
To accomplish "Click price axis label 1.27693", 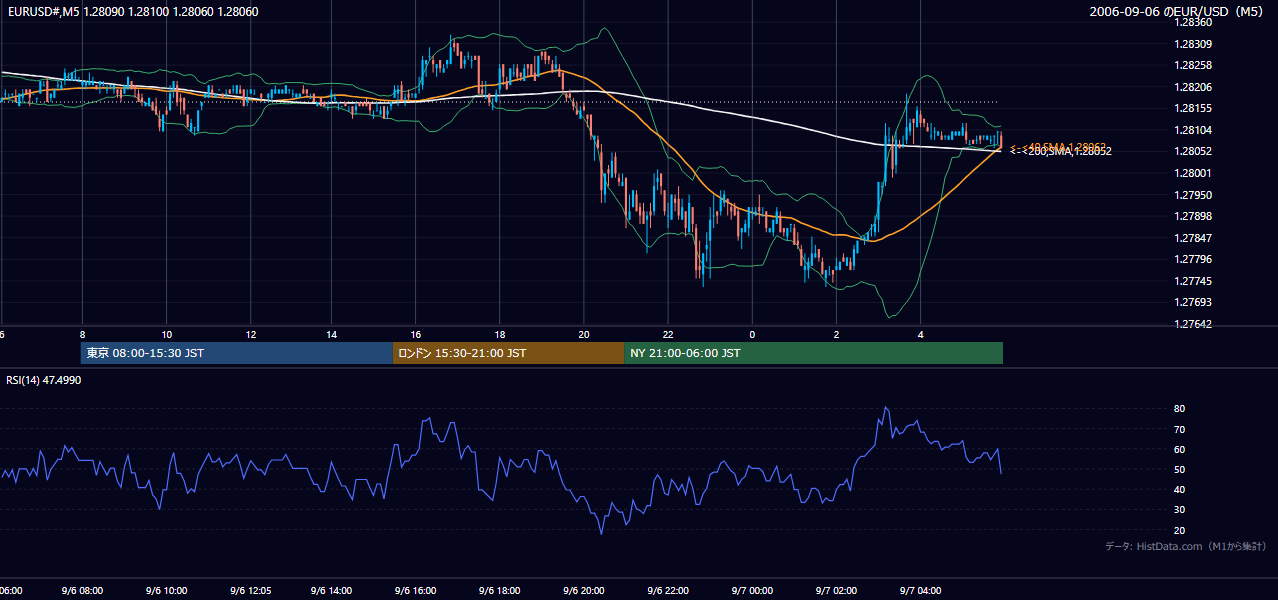I will click(1195, 302).
